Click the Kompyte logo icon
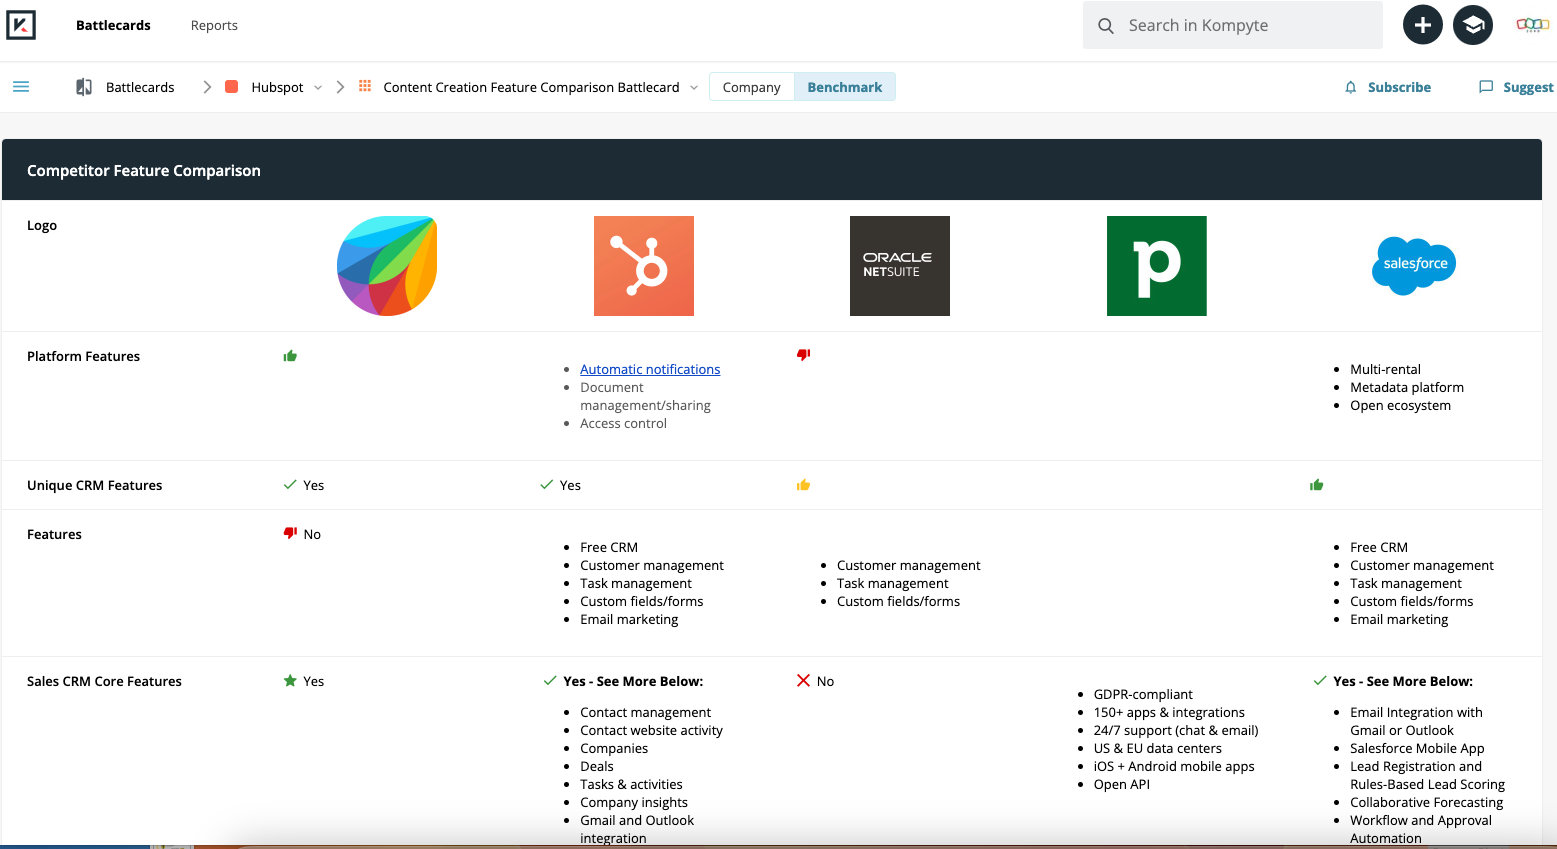Screen dimensions: 1557x849 (x=21, y=25)
